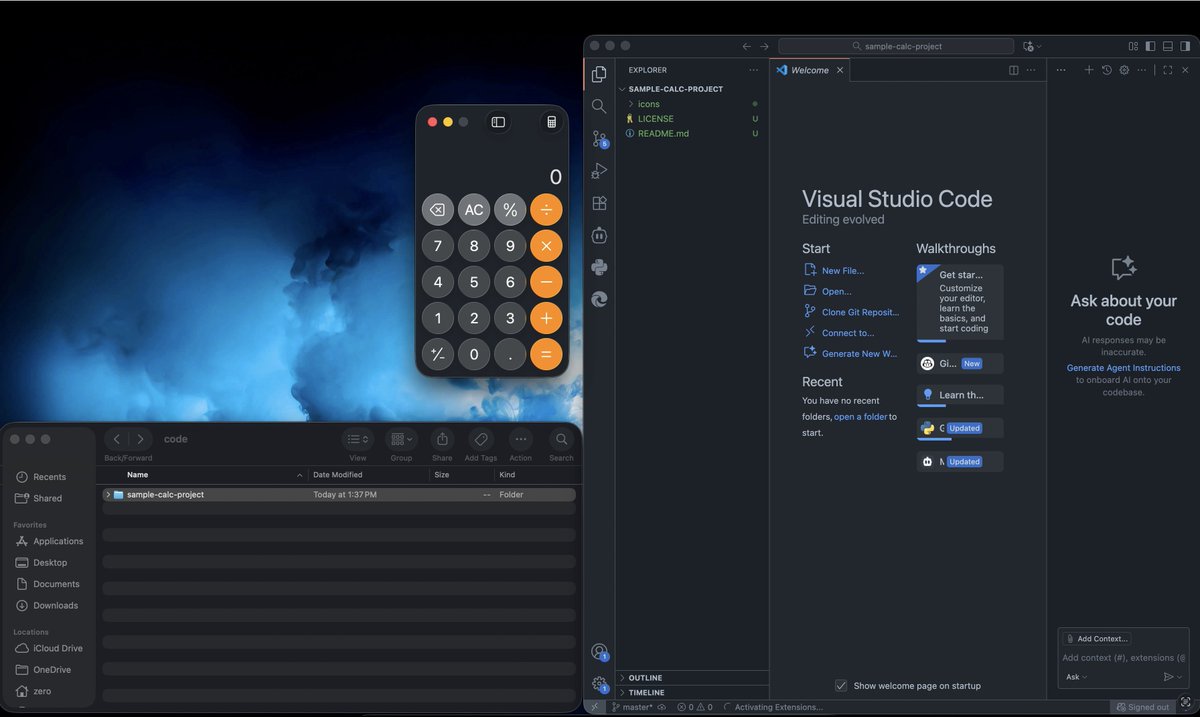This screenshot has height=717, width=1200.
Task: Click the calculator mode icon in Calculator title bar
Action: pyautogui.click(x=550, y=122)
